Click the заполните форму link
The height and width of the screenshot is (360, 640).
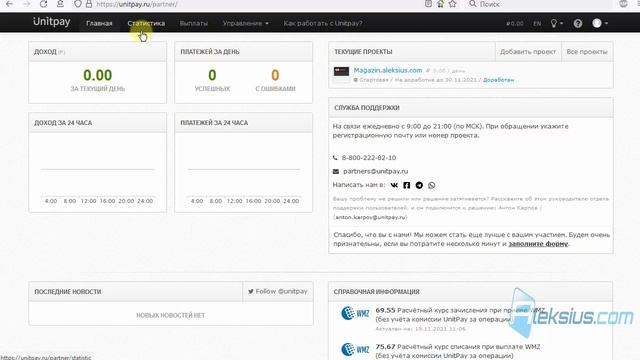(x=538, y=244)
